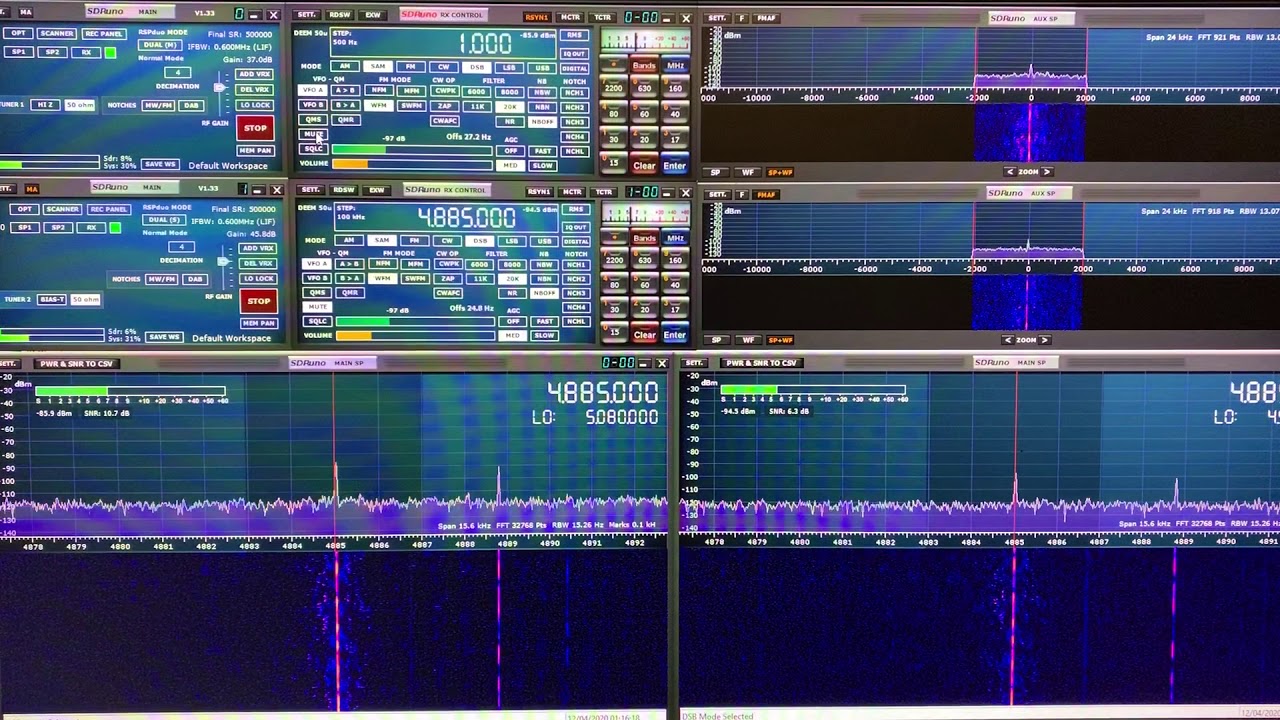This screenshot has width=1280, height=720.
Task: Toggle HI Z in Tuner 1 Main window
Action: pos(45,105)
